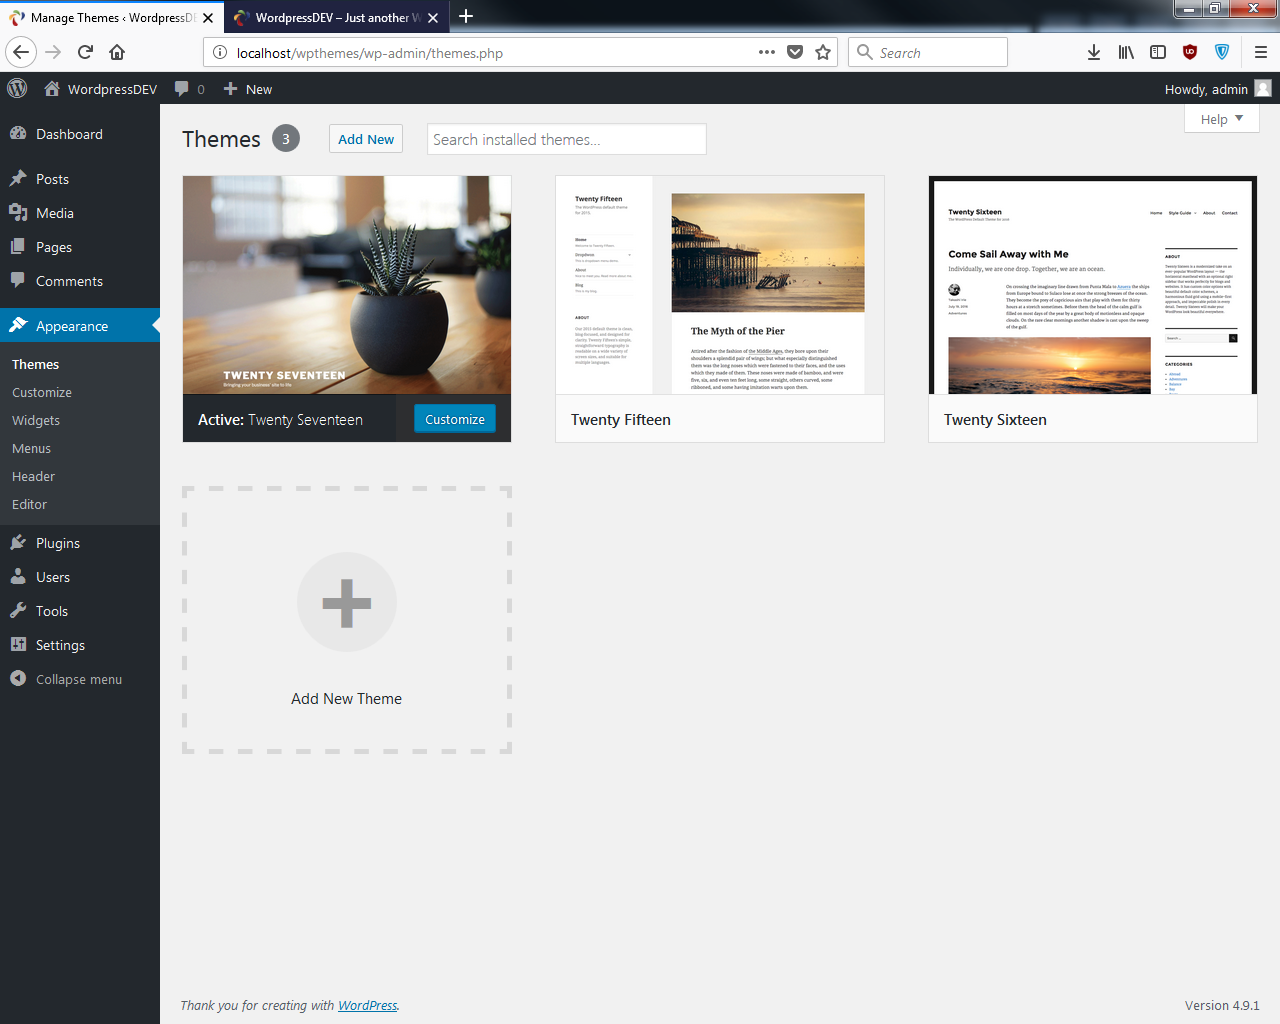Image resolution: width=1280 pixels, height=1024 pixels.
Task: Click the Version 4.9.1 footer text
Action: tap(1222, 1005)
